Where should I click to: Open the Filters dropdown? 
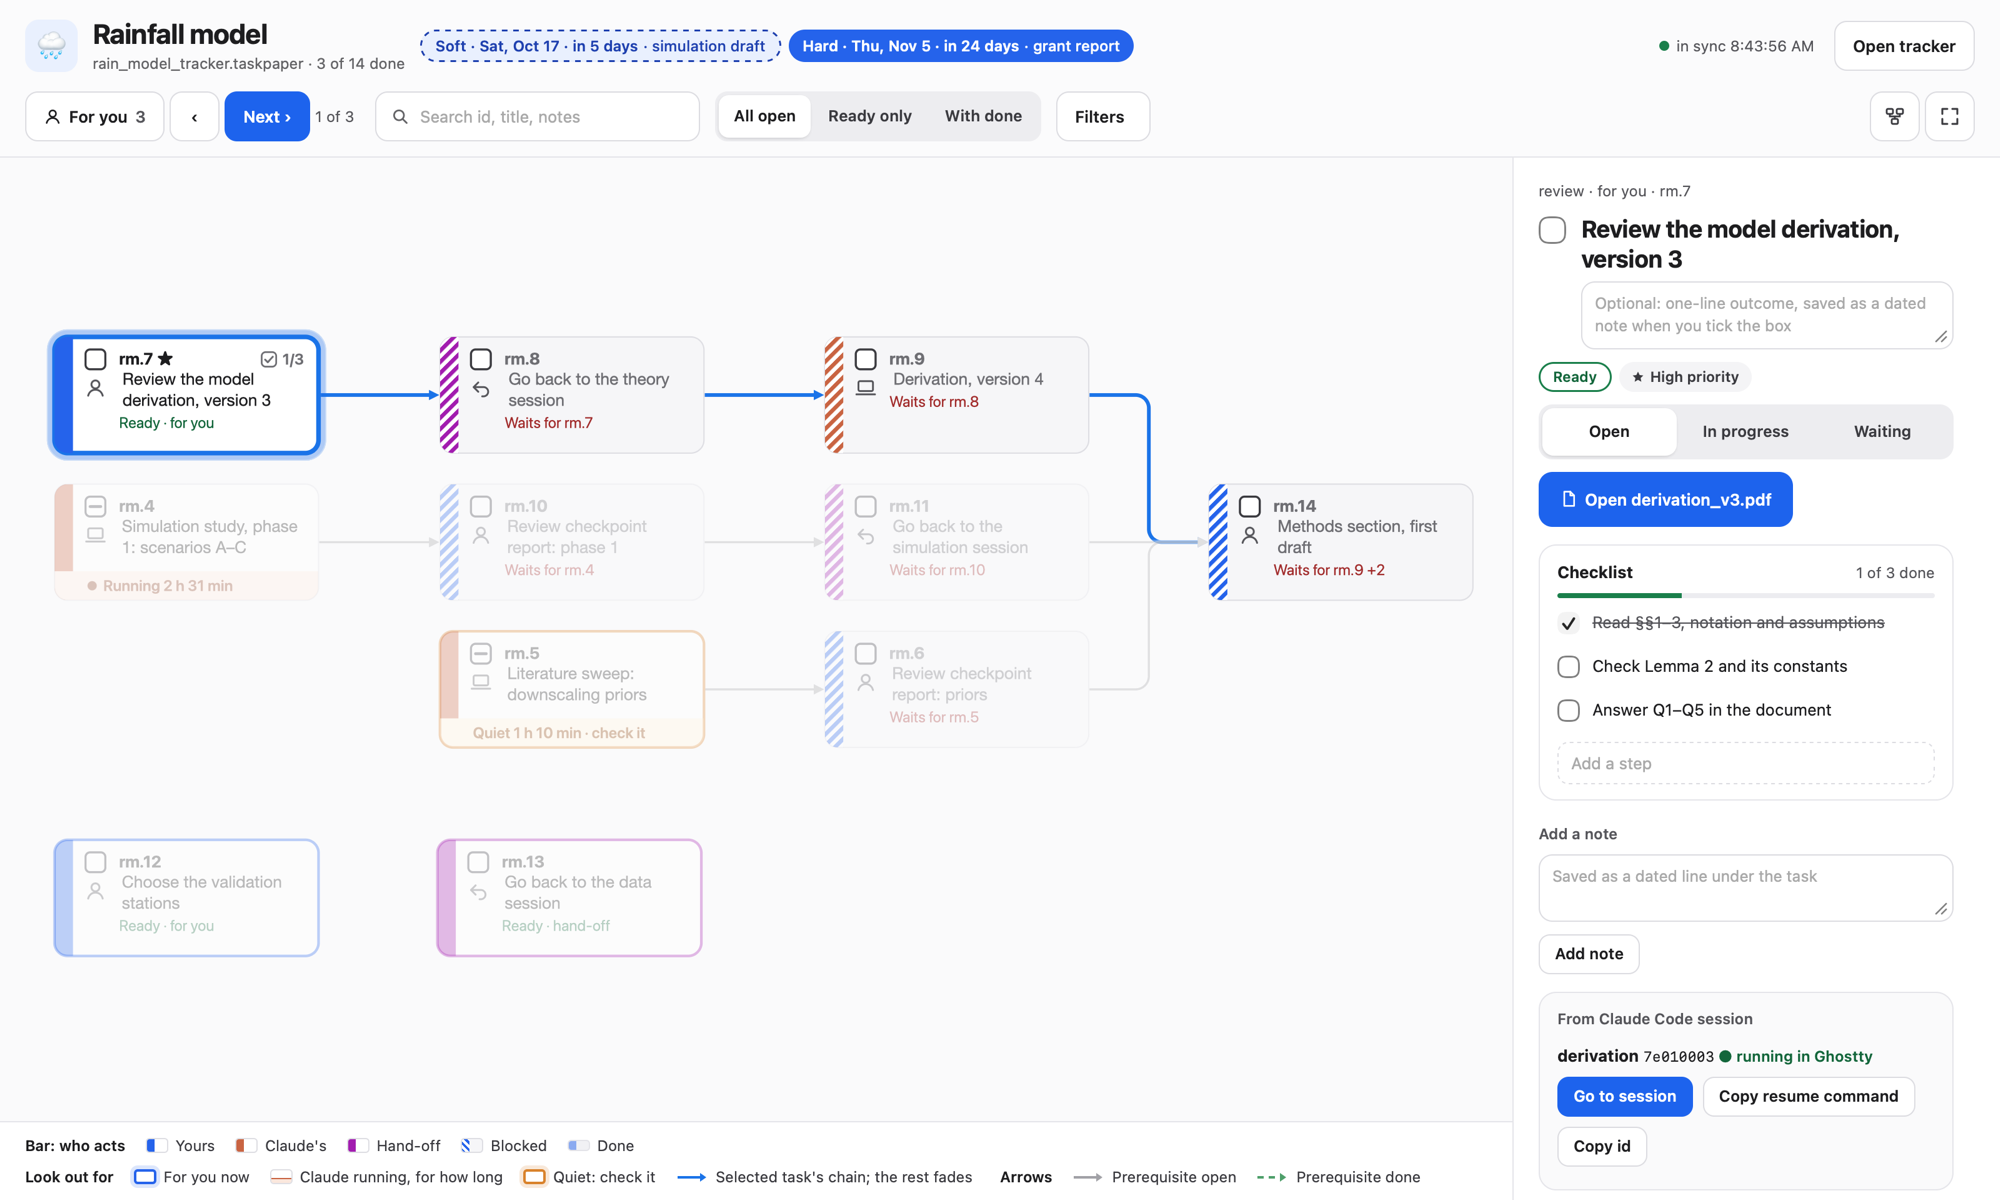pyautogui.click(x=1102, y=116)
